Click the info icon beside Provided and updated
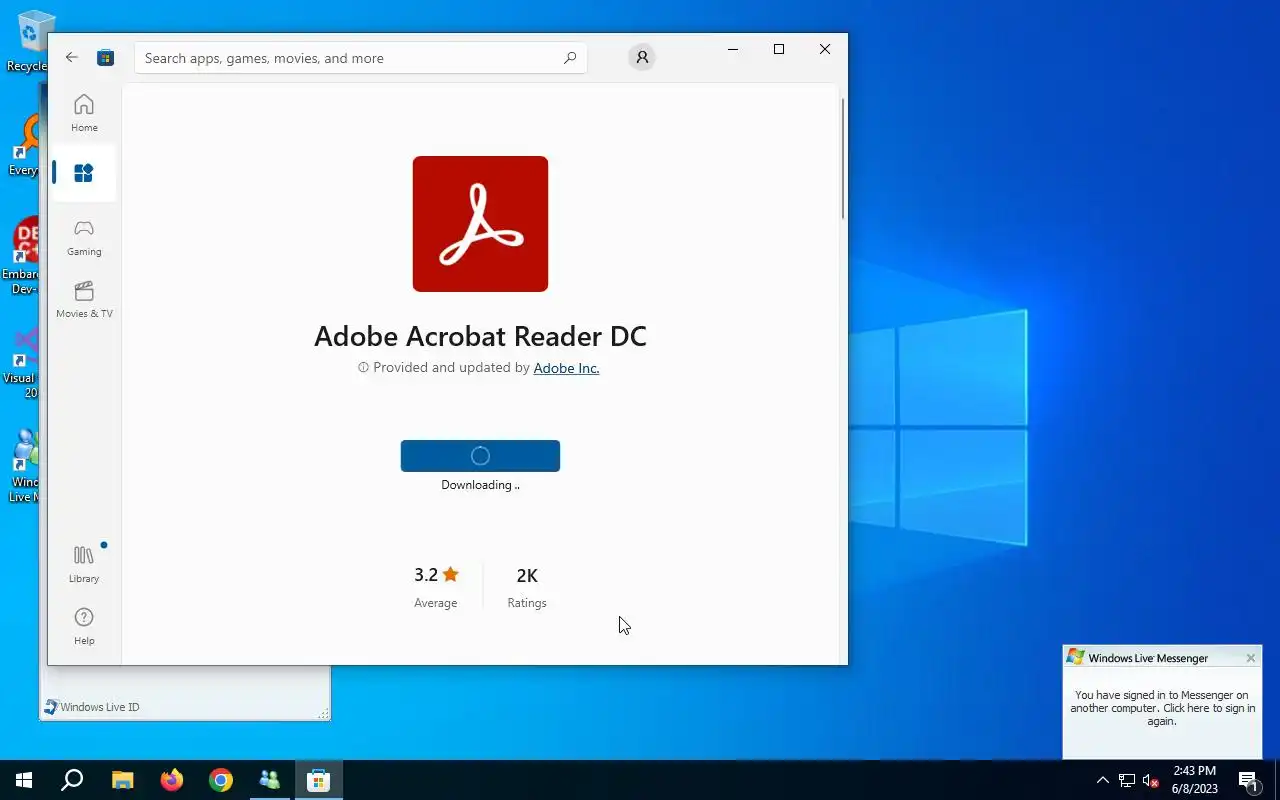Image resolution: width=1280 pixels, height=800 pixels. (x=363, y=368)
